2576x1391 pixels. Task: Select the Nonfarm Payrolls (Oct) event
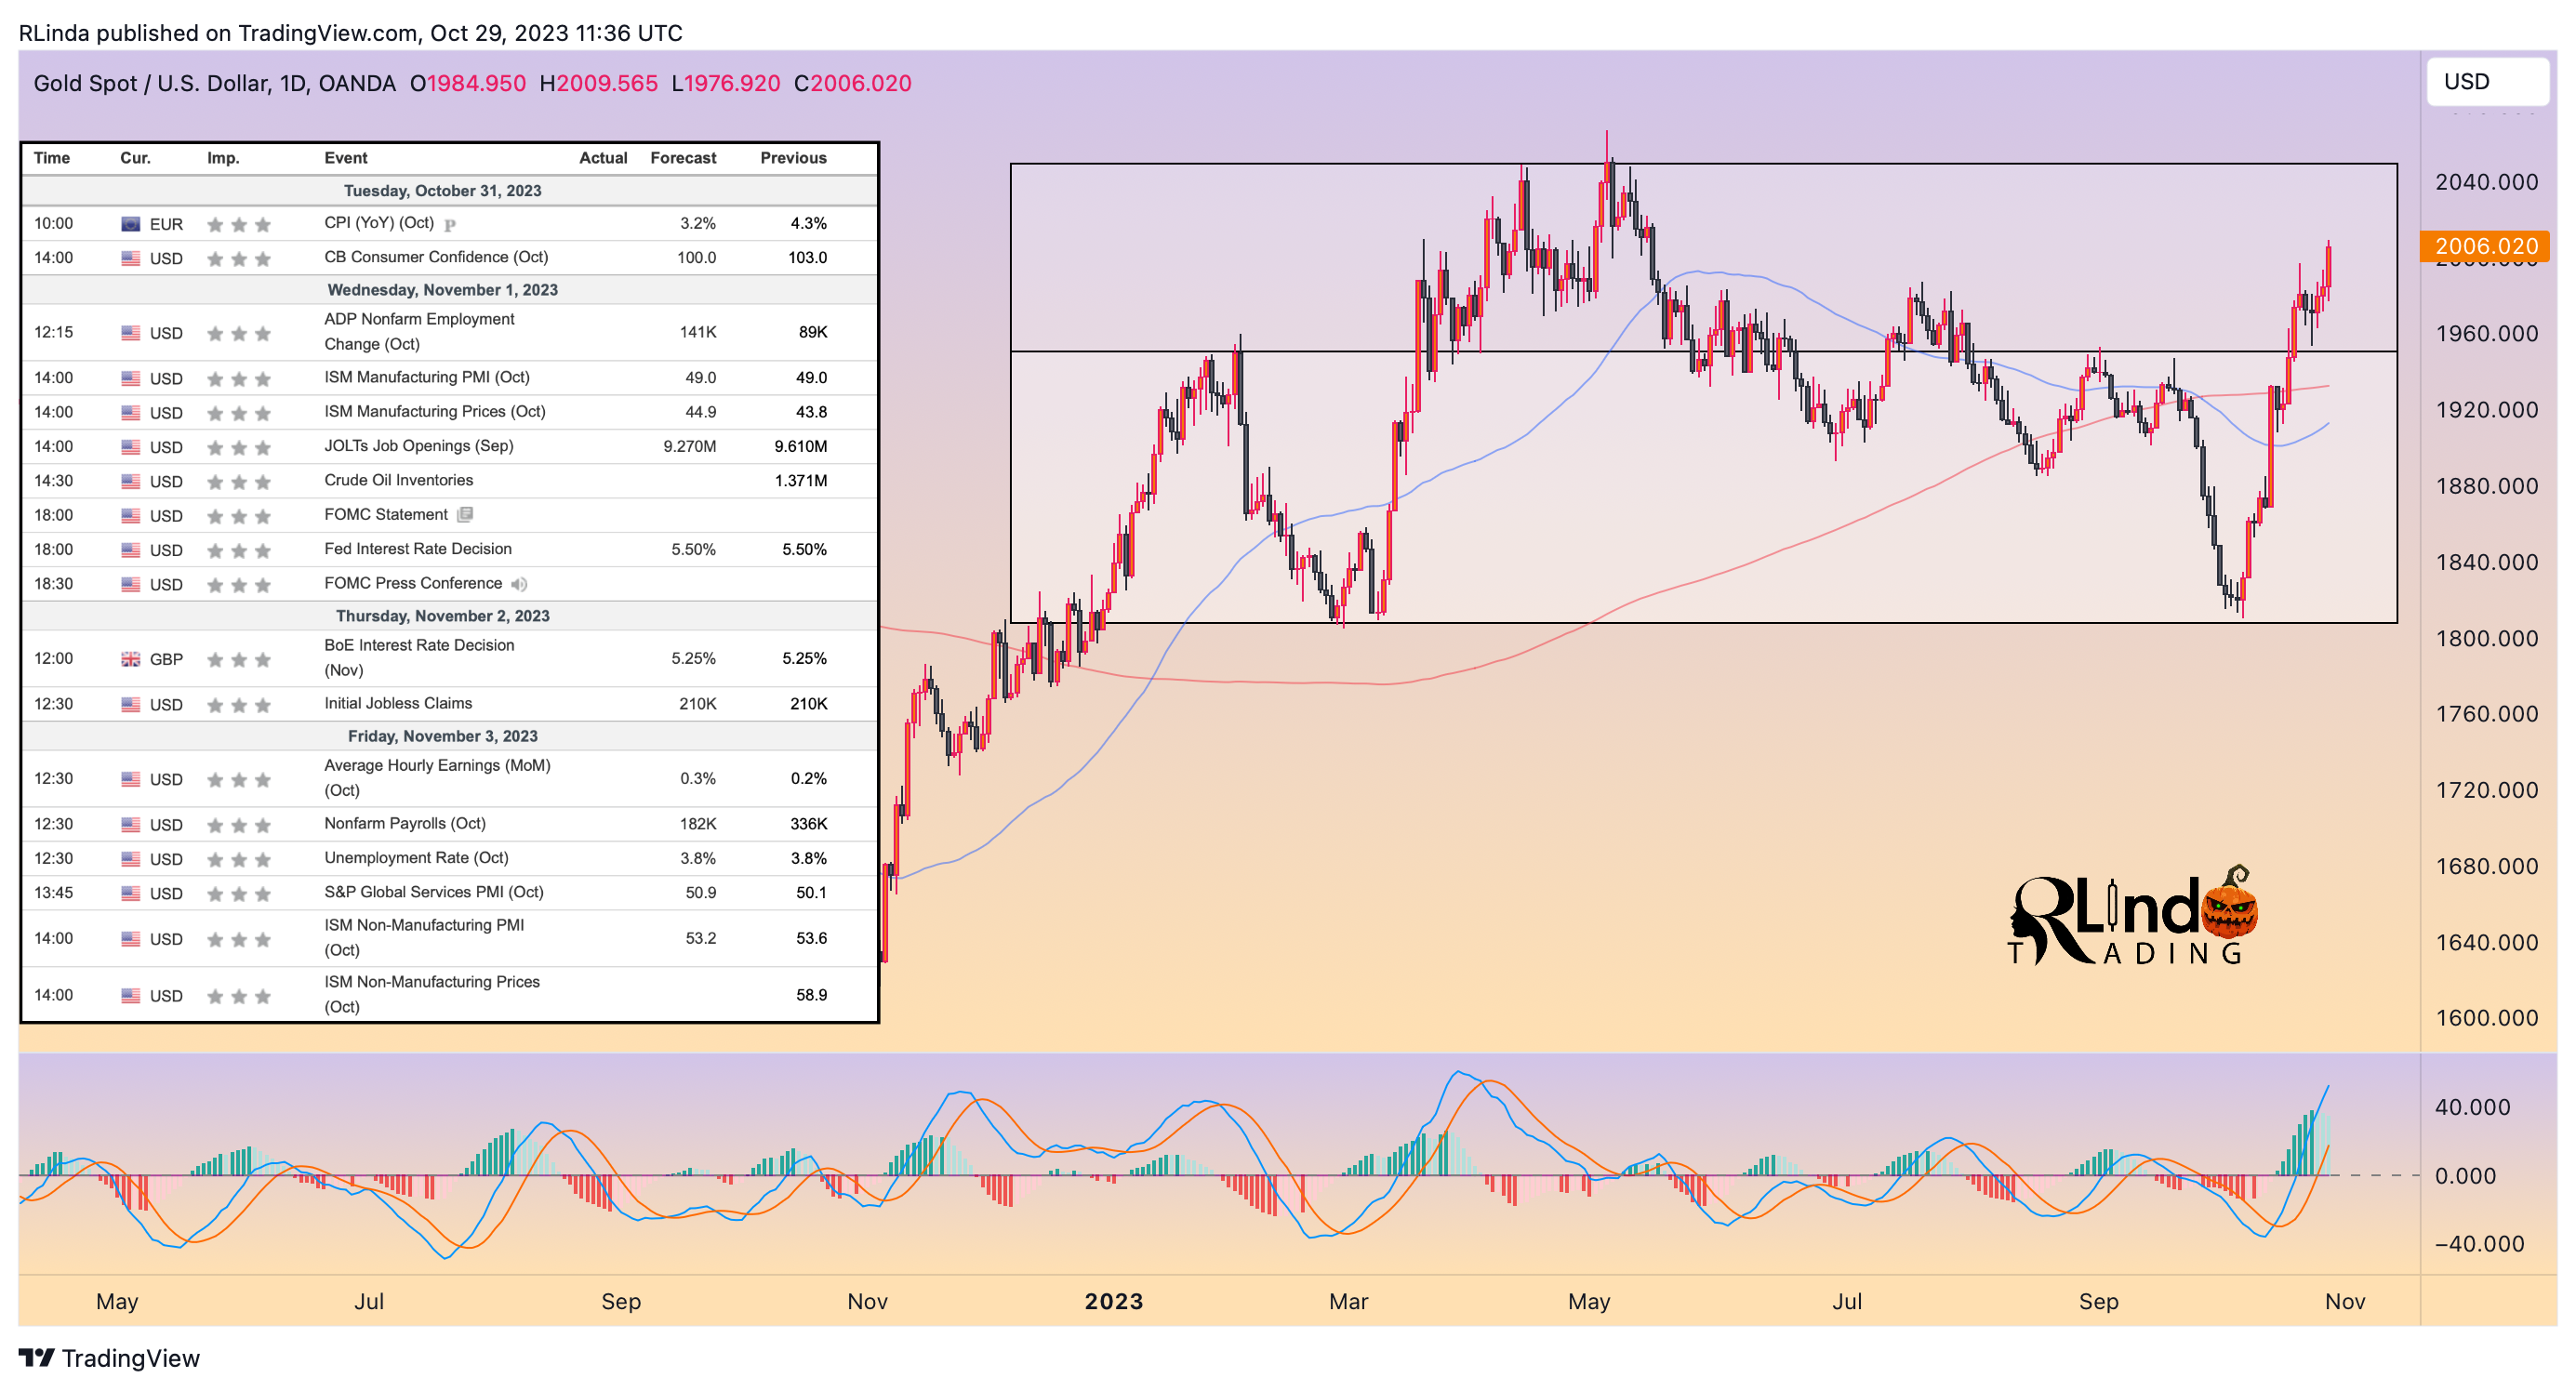click(x=405, y=823)
